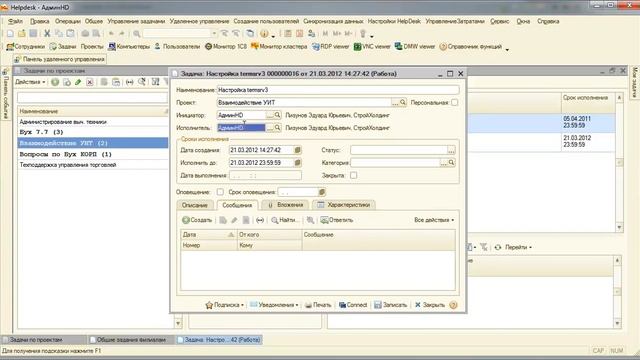Image resolution: width=640 pixels, height=360 pixels.
Task: Click the Open folder icon in main toolbar
Action: click(22, 33)
